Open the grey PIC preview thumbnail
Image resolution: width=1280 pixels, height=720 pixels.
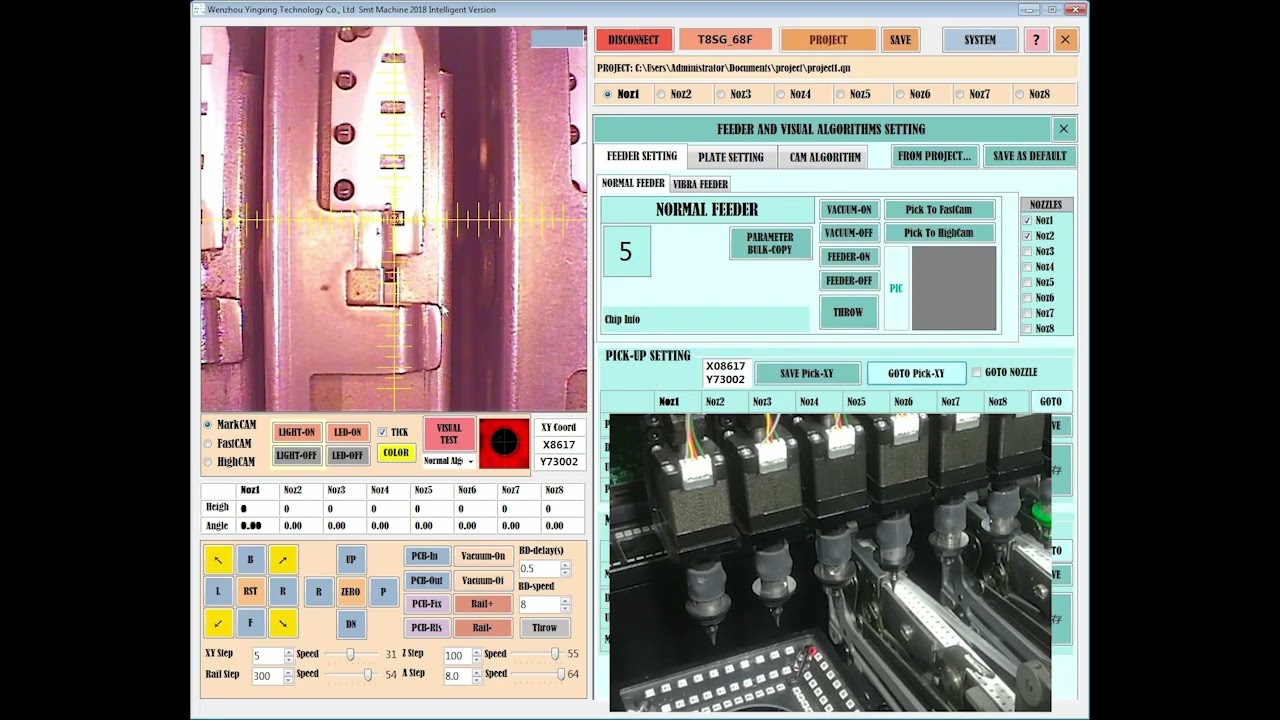click(x=954, y=288)
